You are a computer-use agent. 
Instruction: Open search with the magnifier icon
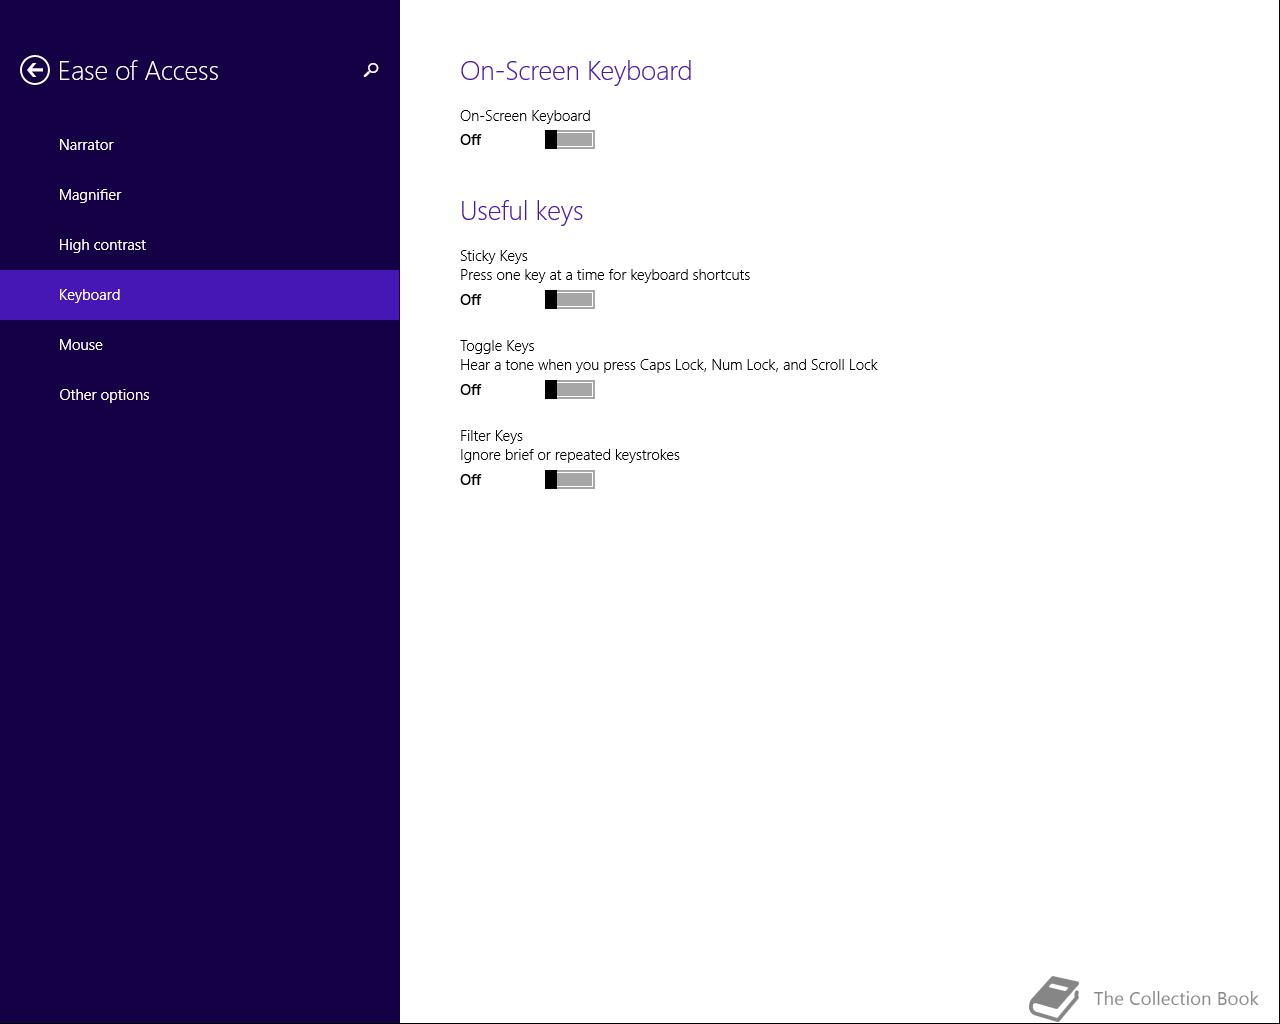pyautogui.click(x=371, y=70)
